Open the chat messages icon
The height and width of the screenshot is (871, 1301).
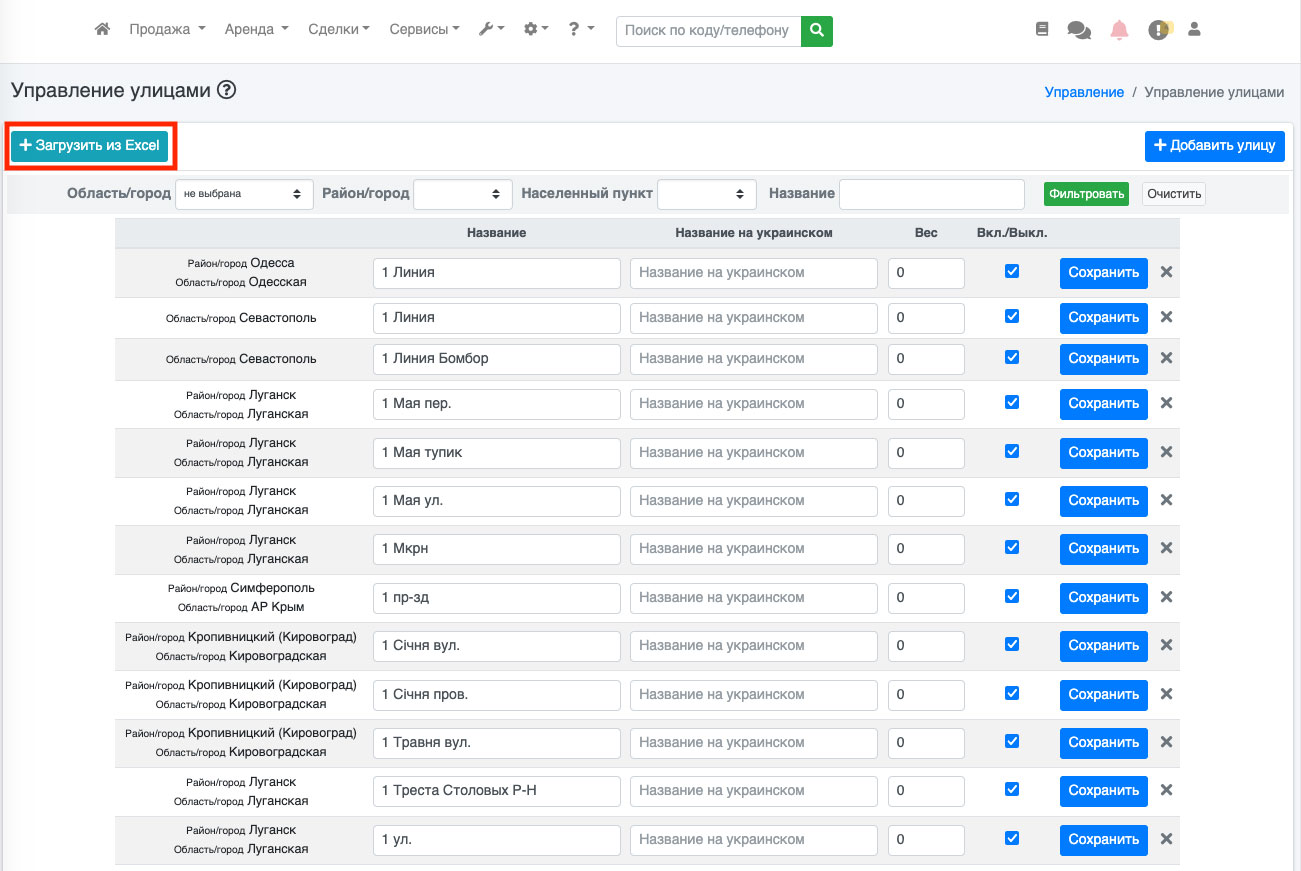(1079, 30)
